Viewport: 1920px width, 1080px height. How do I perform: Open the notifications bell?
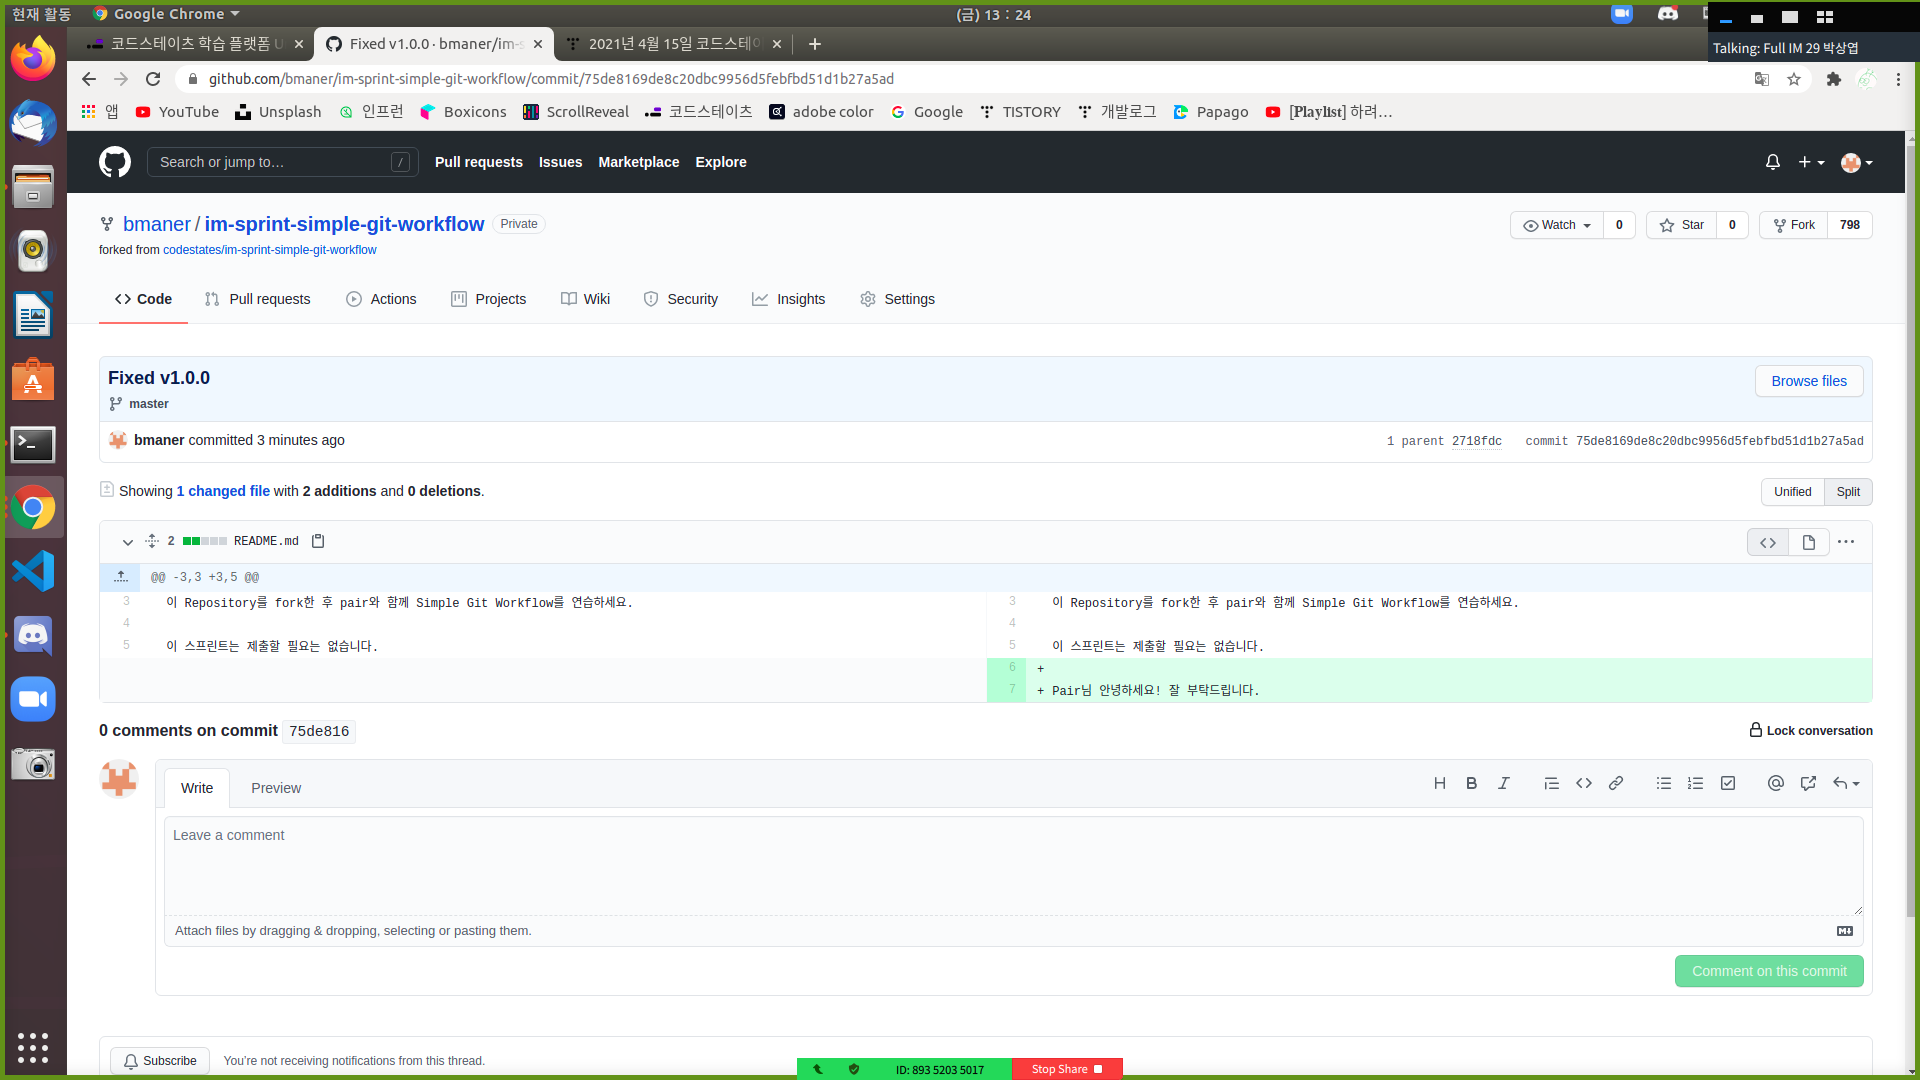[x=1772, y=162]
